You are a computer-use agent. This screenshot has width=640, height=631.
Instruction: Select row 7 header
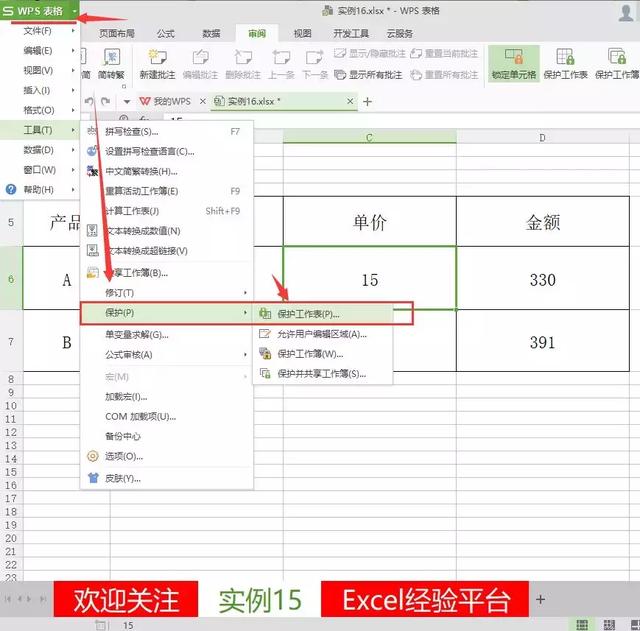tap(11, 341)
